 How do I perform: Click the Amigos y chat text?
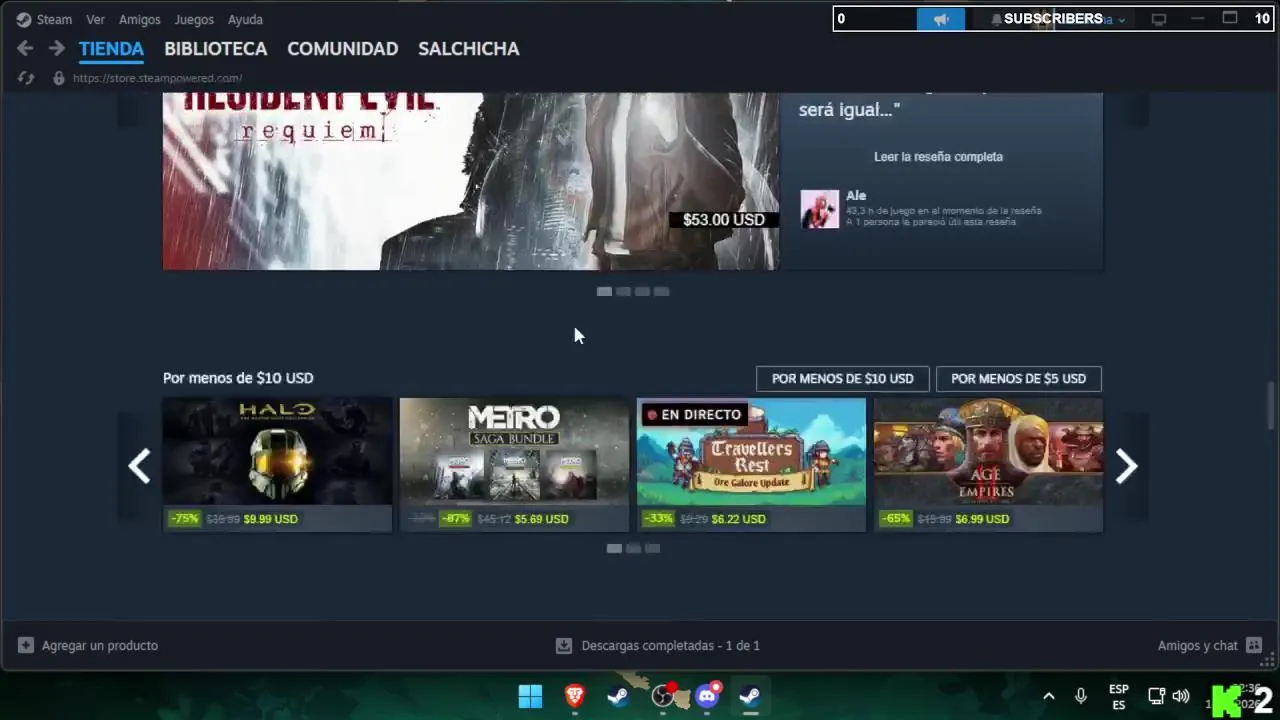coord(1197,646)
